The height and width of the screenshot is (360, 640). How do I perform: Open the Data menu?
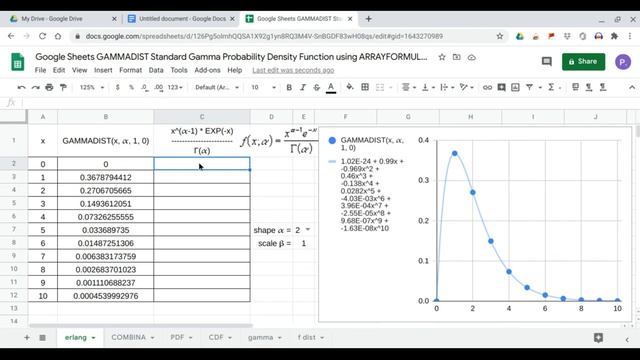(x=156, y=70)
